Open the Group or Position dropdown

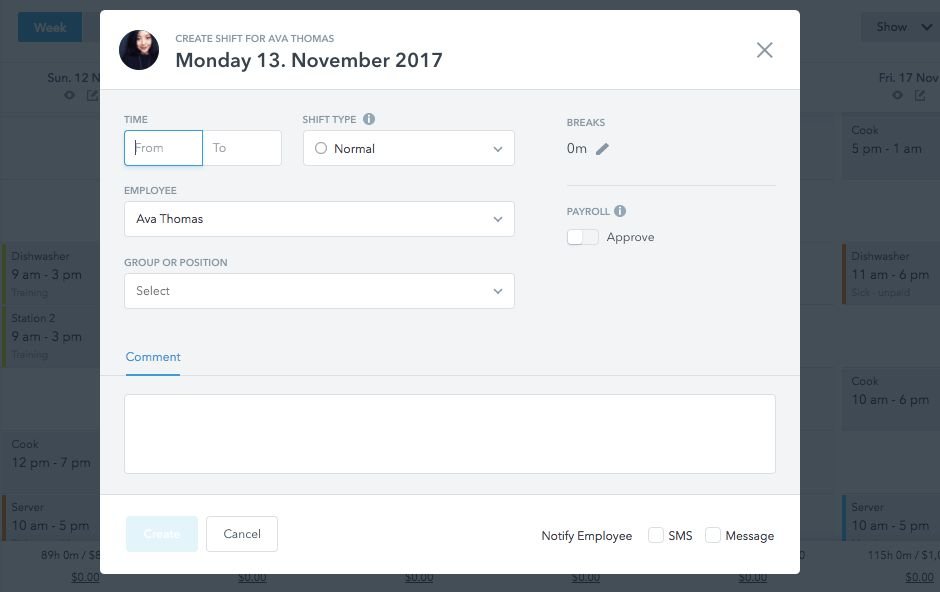(319, 291)
